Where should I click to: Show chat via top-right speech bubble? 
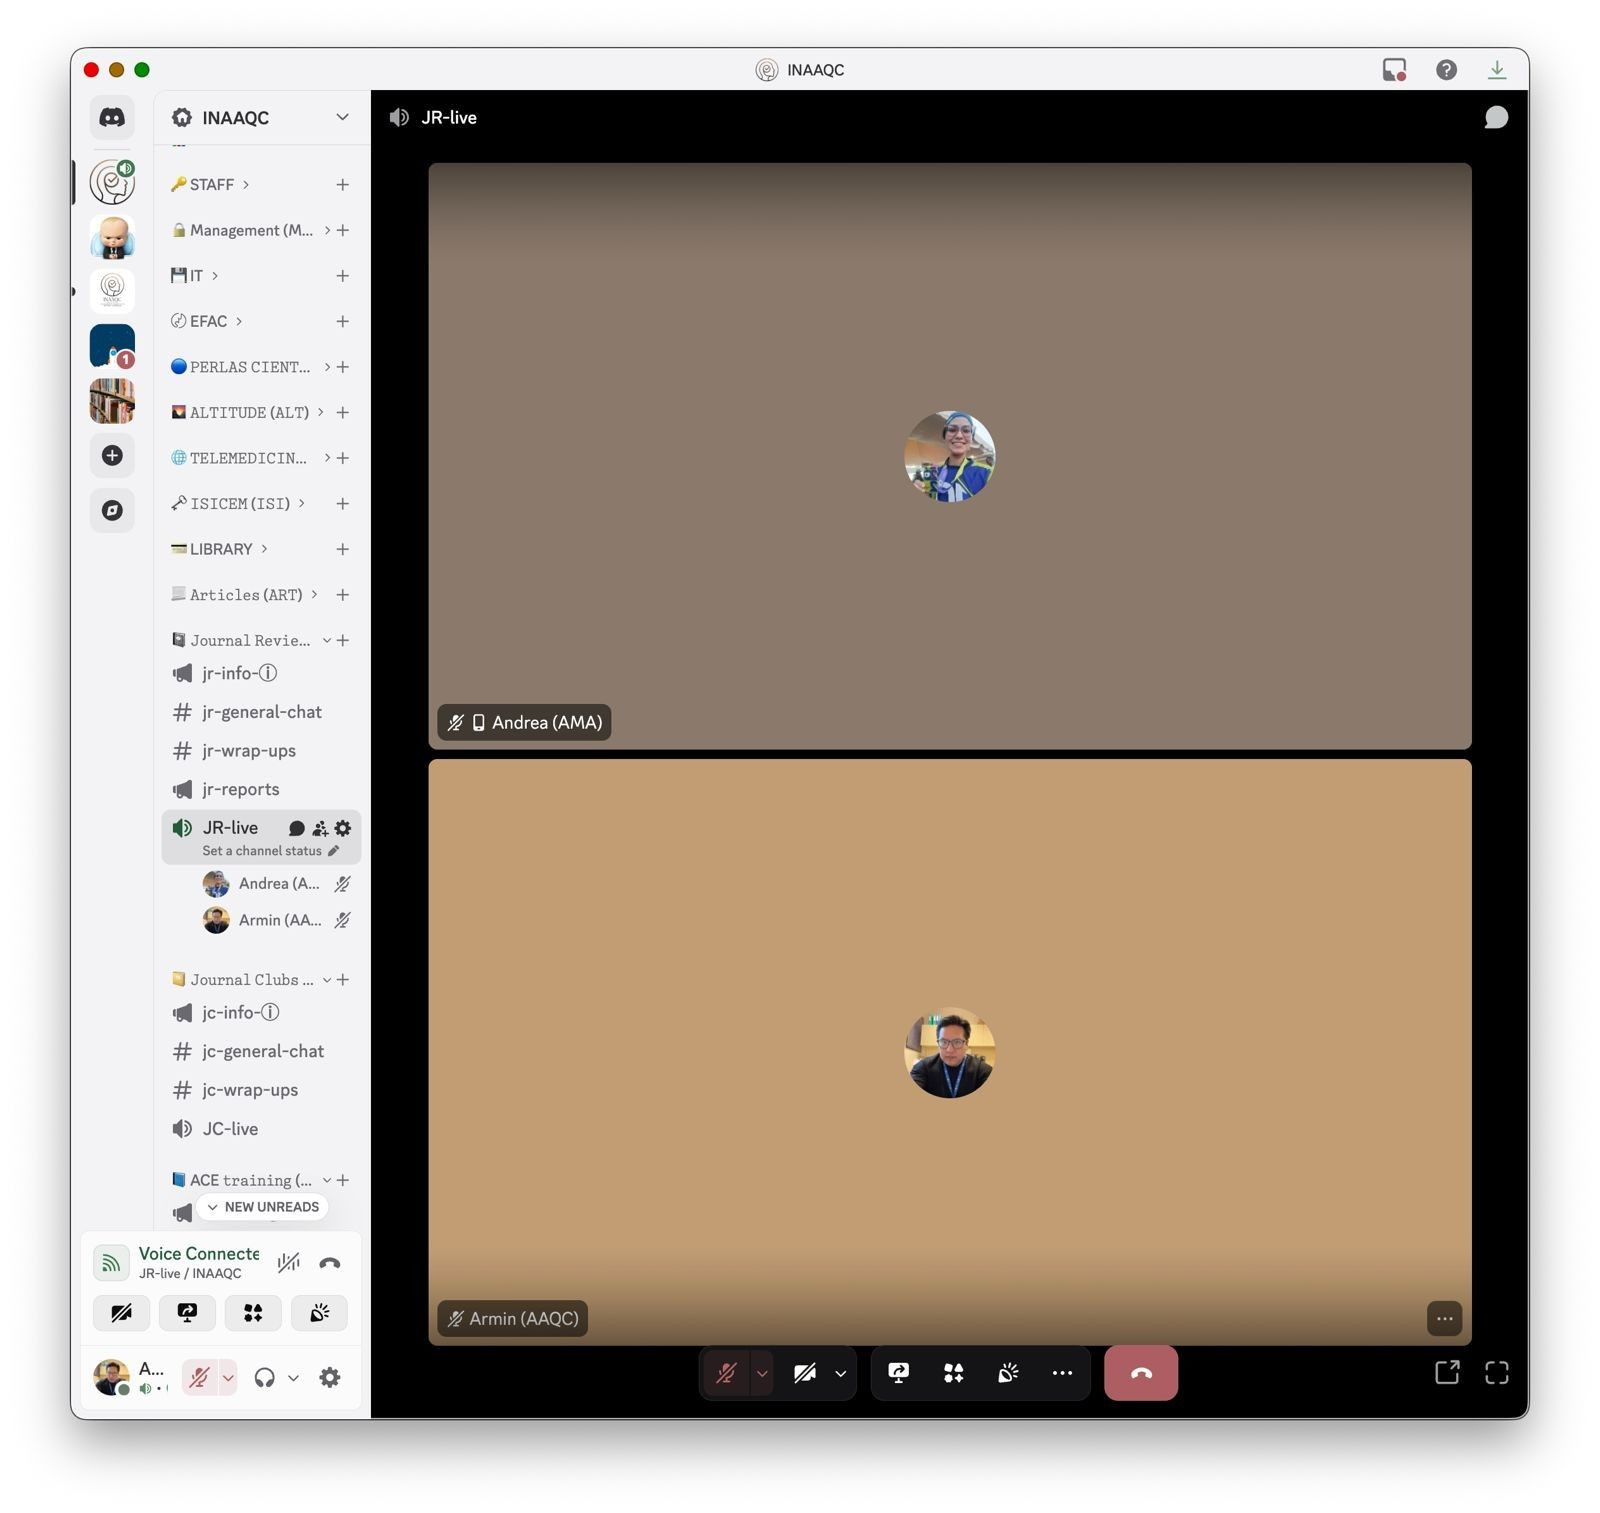pos(1496,118)
